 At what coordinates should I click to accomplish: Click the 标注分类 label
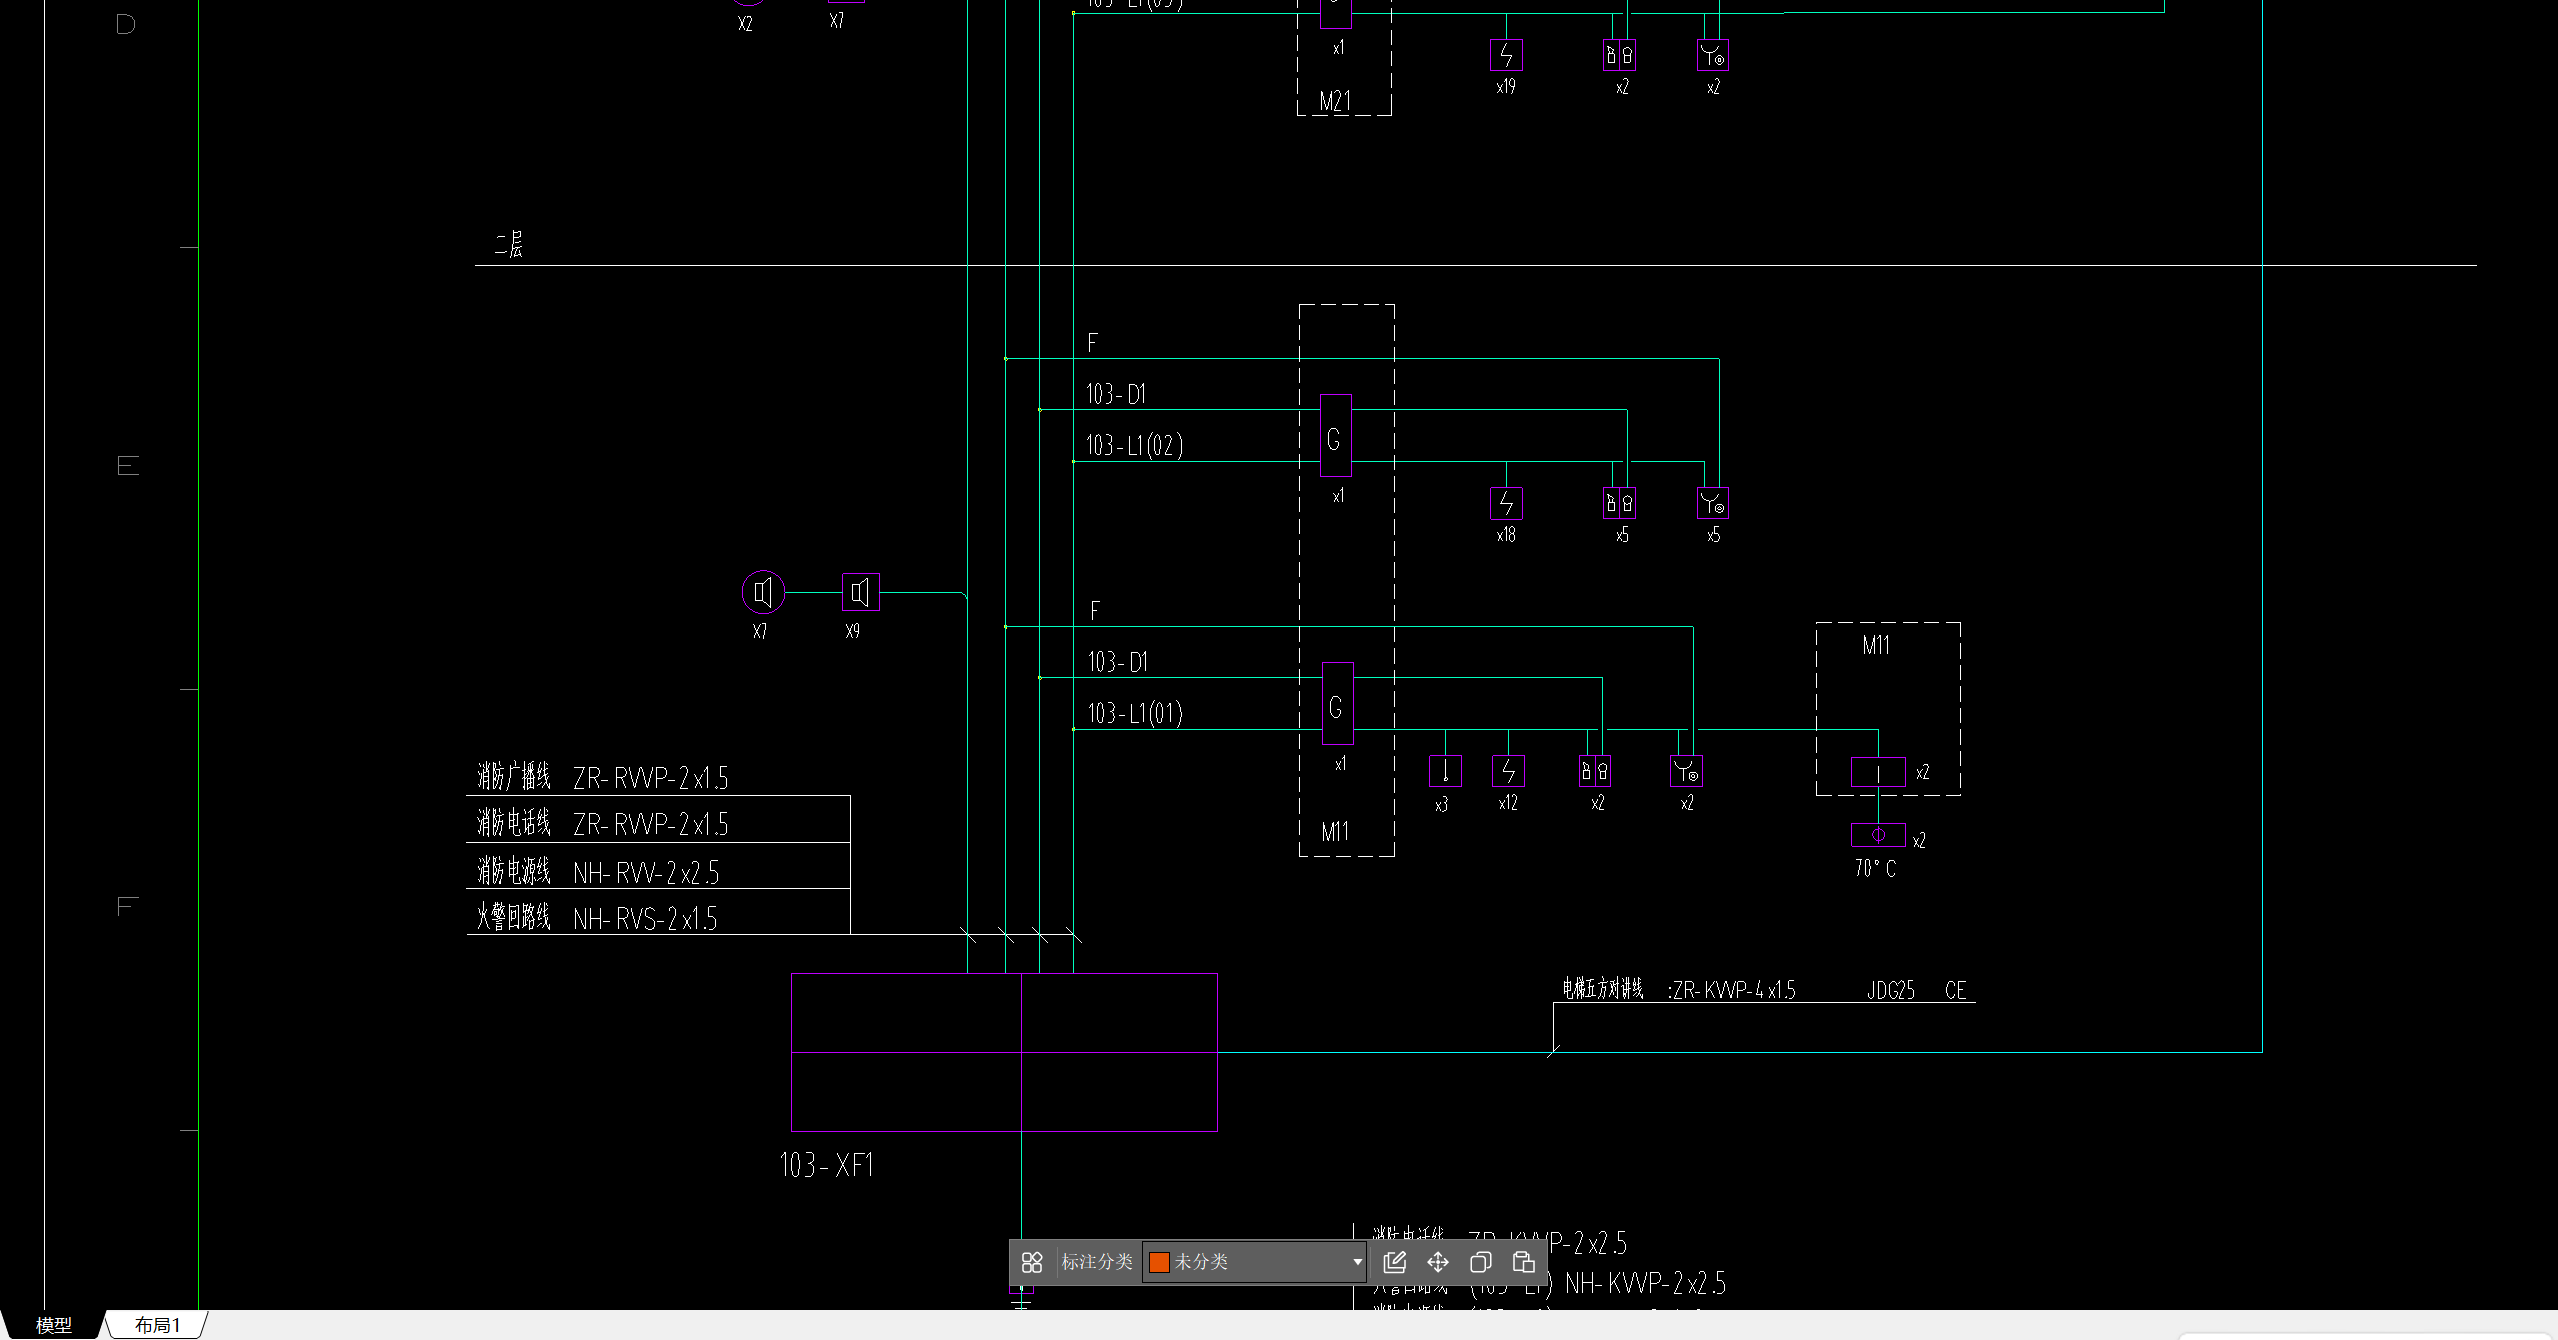1097,1262
